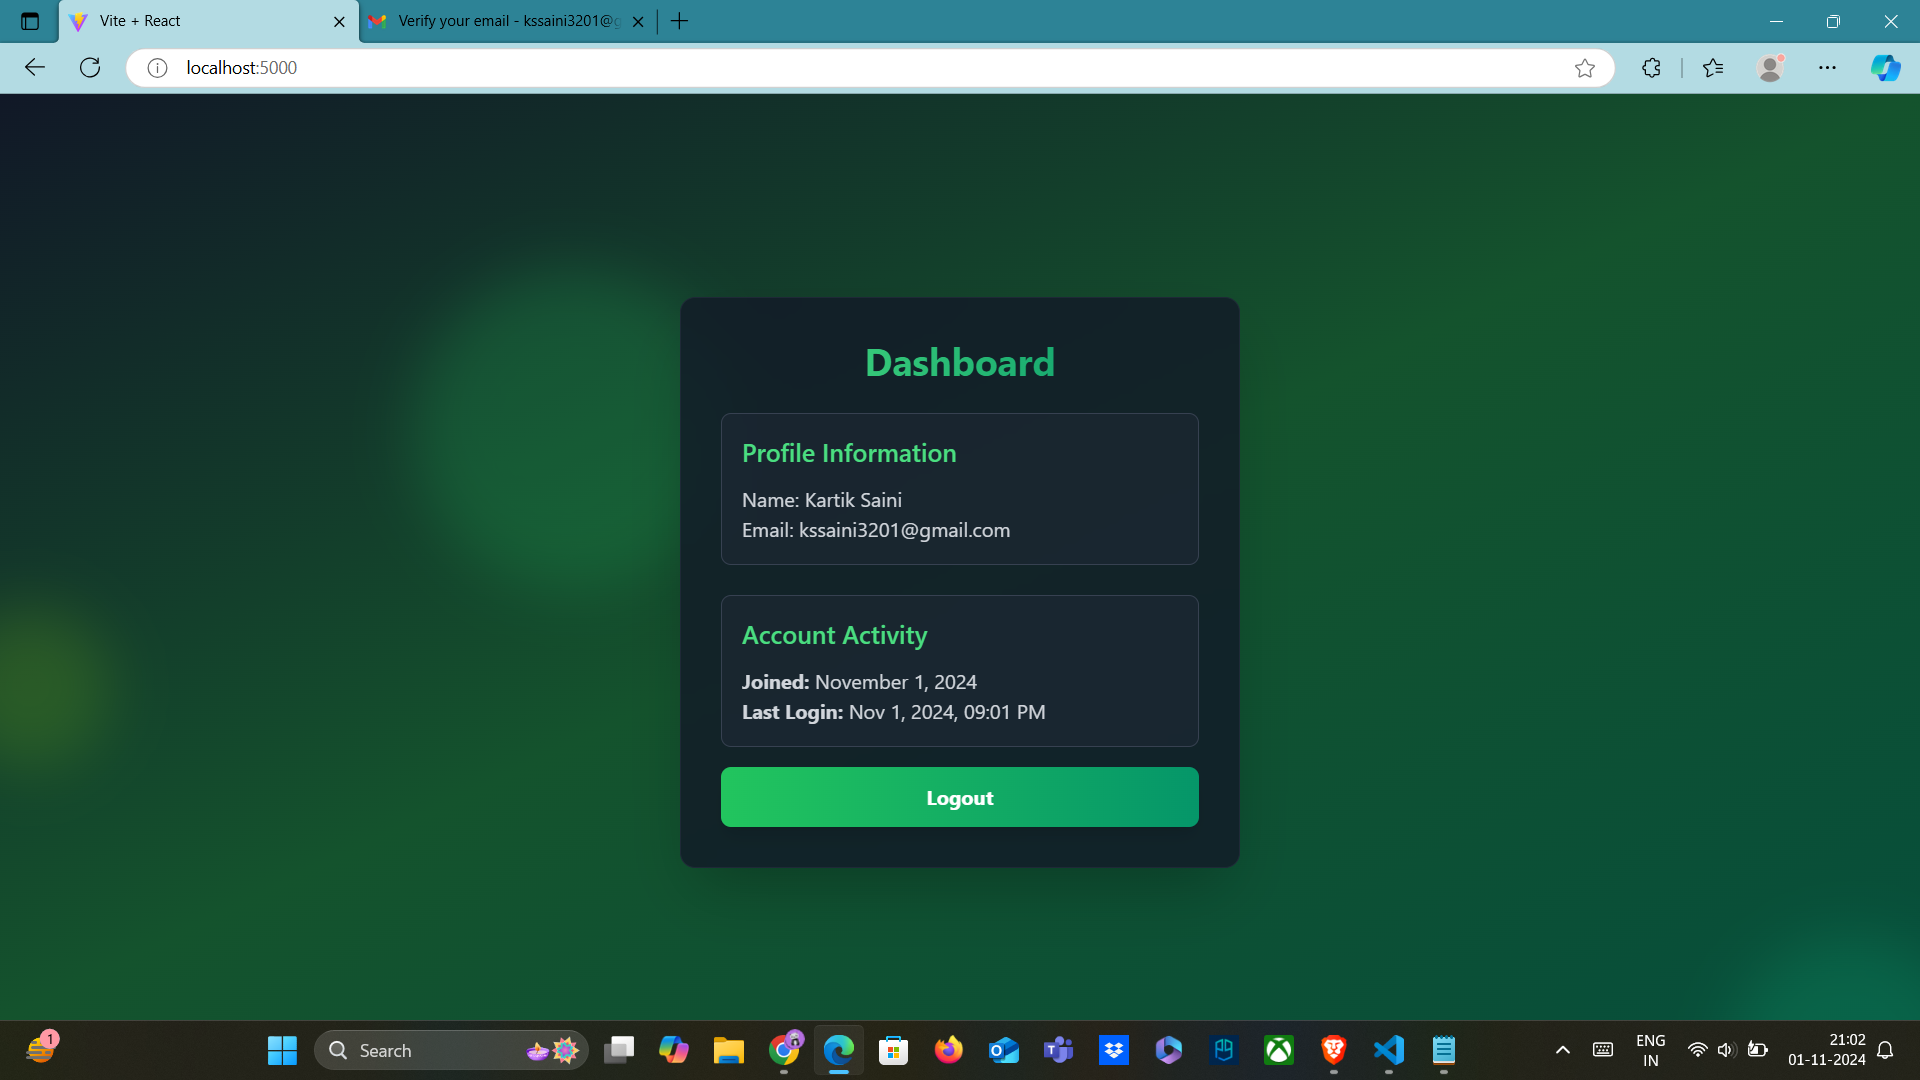The height and width of the screenshot is (1080, 1920).
Task: Open Wi-Fi network settings tray icon
Action: coord(1697,1050)
